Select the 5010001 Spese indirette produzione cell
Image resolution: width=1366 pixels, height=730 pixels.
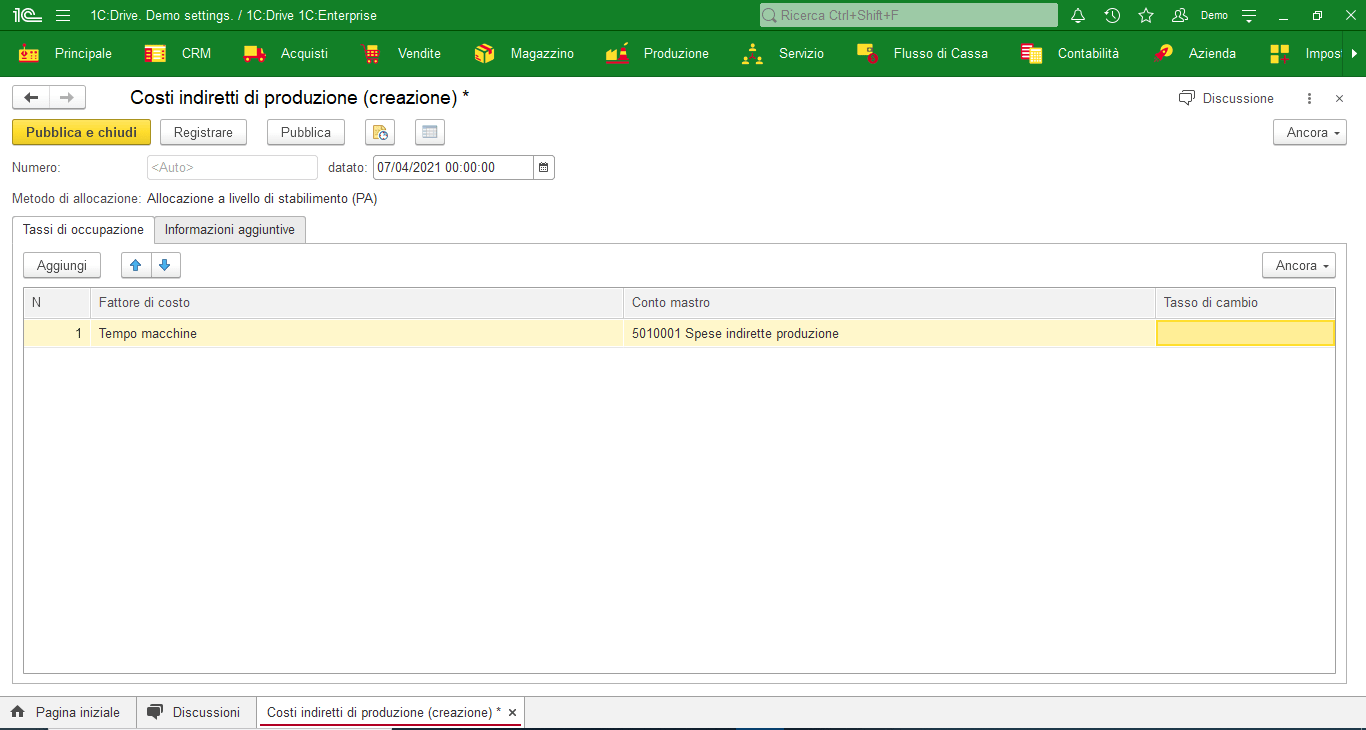point(890,333)
